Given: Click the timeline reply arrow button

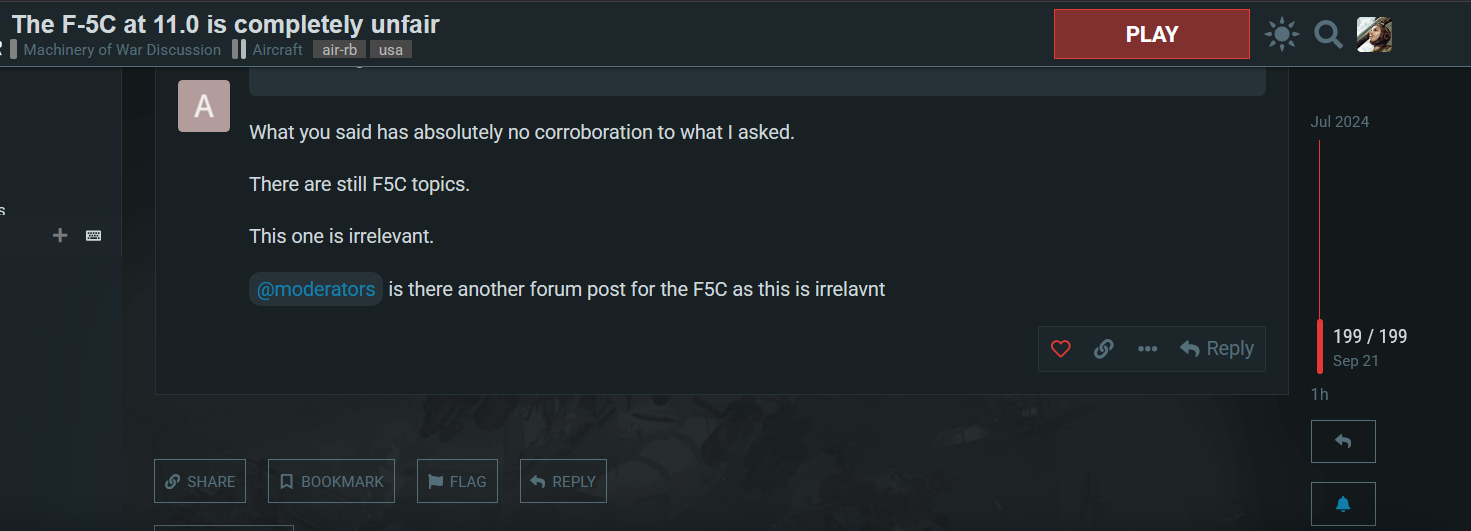Looking at the screenshot, I should [x=1343, y=441].
